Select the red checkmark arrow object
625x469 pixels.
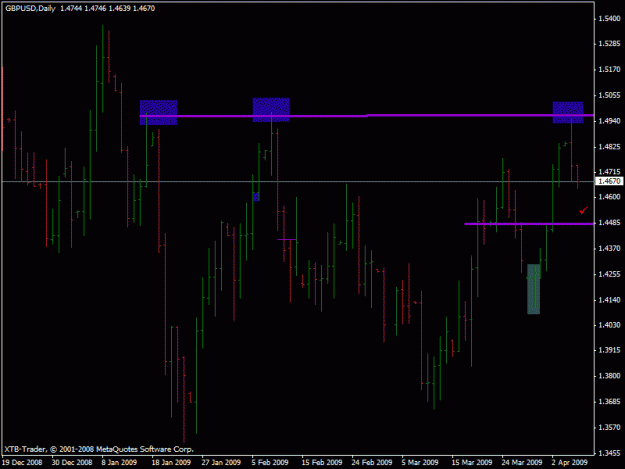(x=584, y=210)
